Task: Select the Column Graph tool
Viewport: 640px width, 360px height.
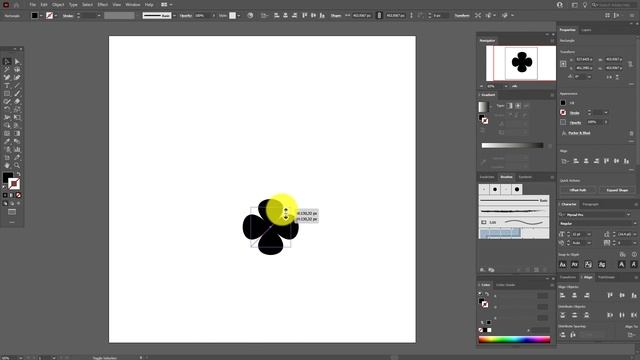Action: click(17, 149)
